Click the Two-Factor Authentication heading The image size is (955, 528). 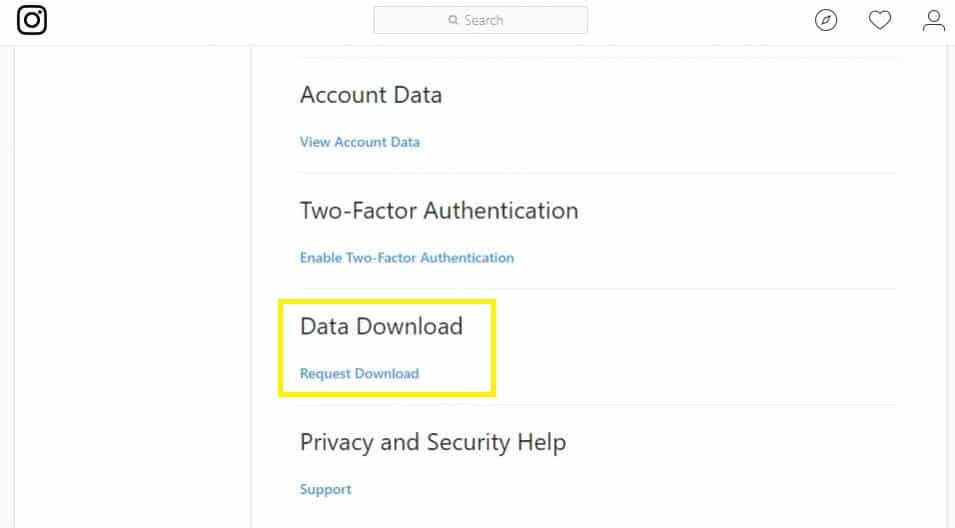pos(439,211)
